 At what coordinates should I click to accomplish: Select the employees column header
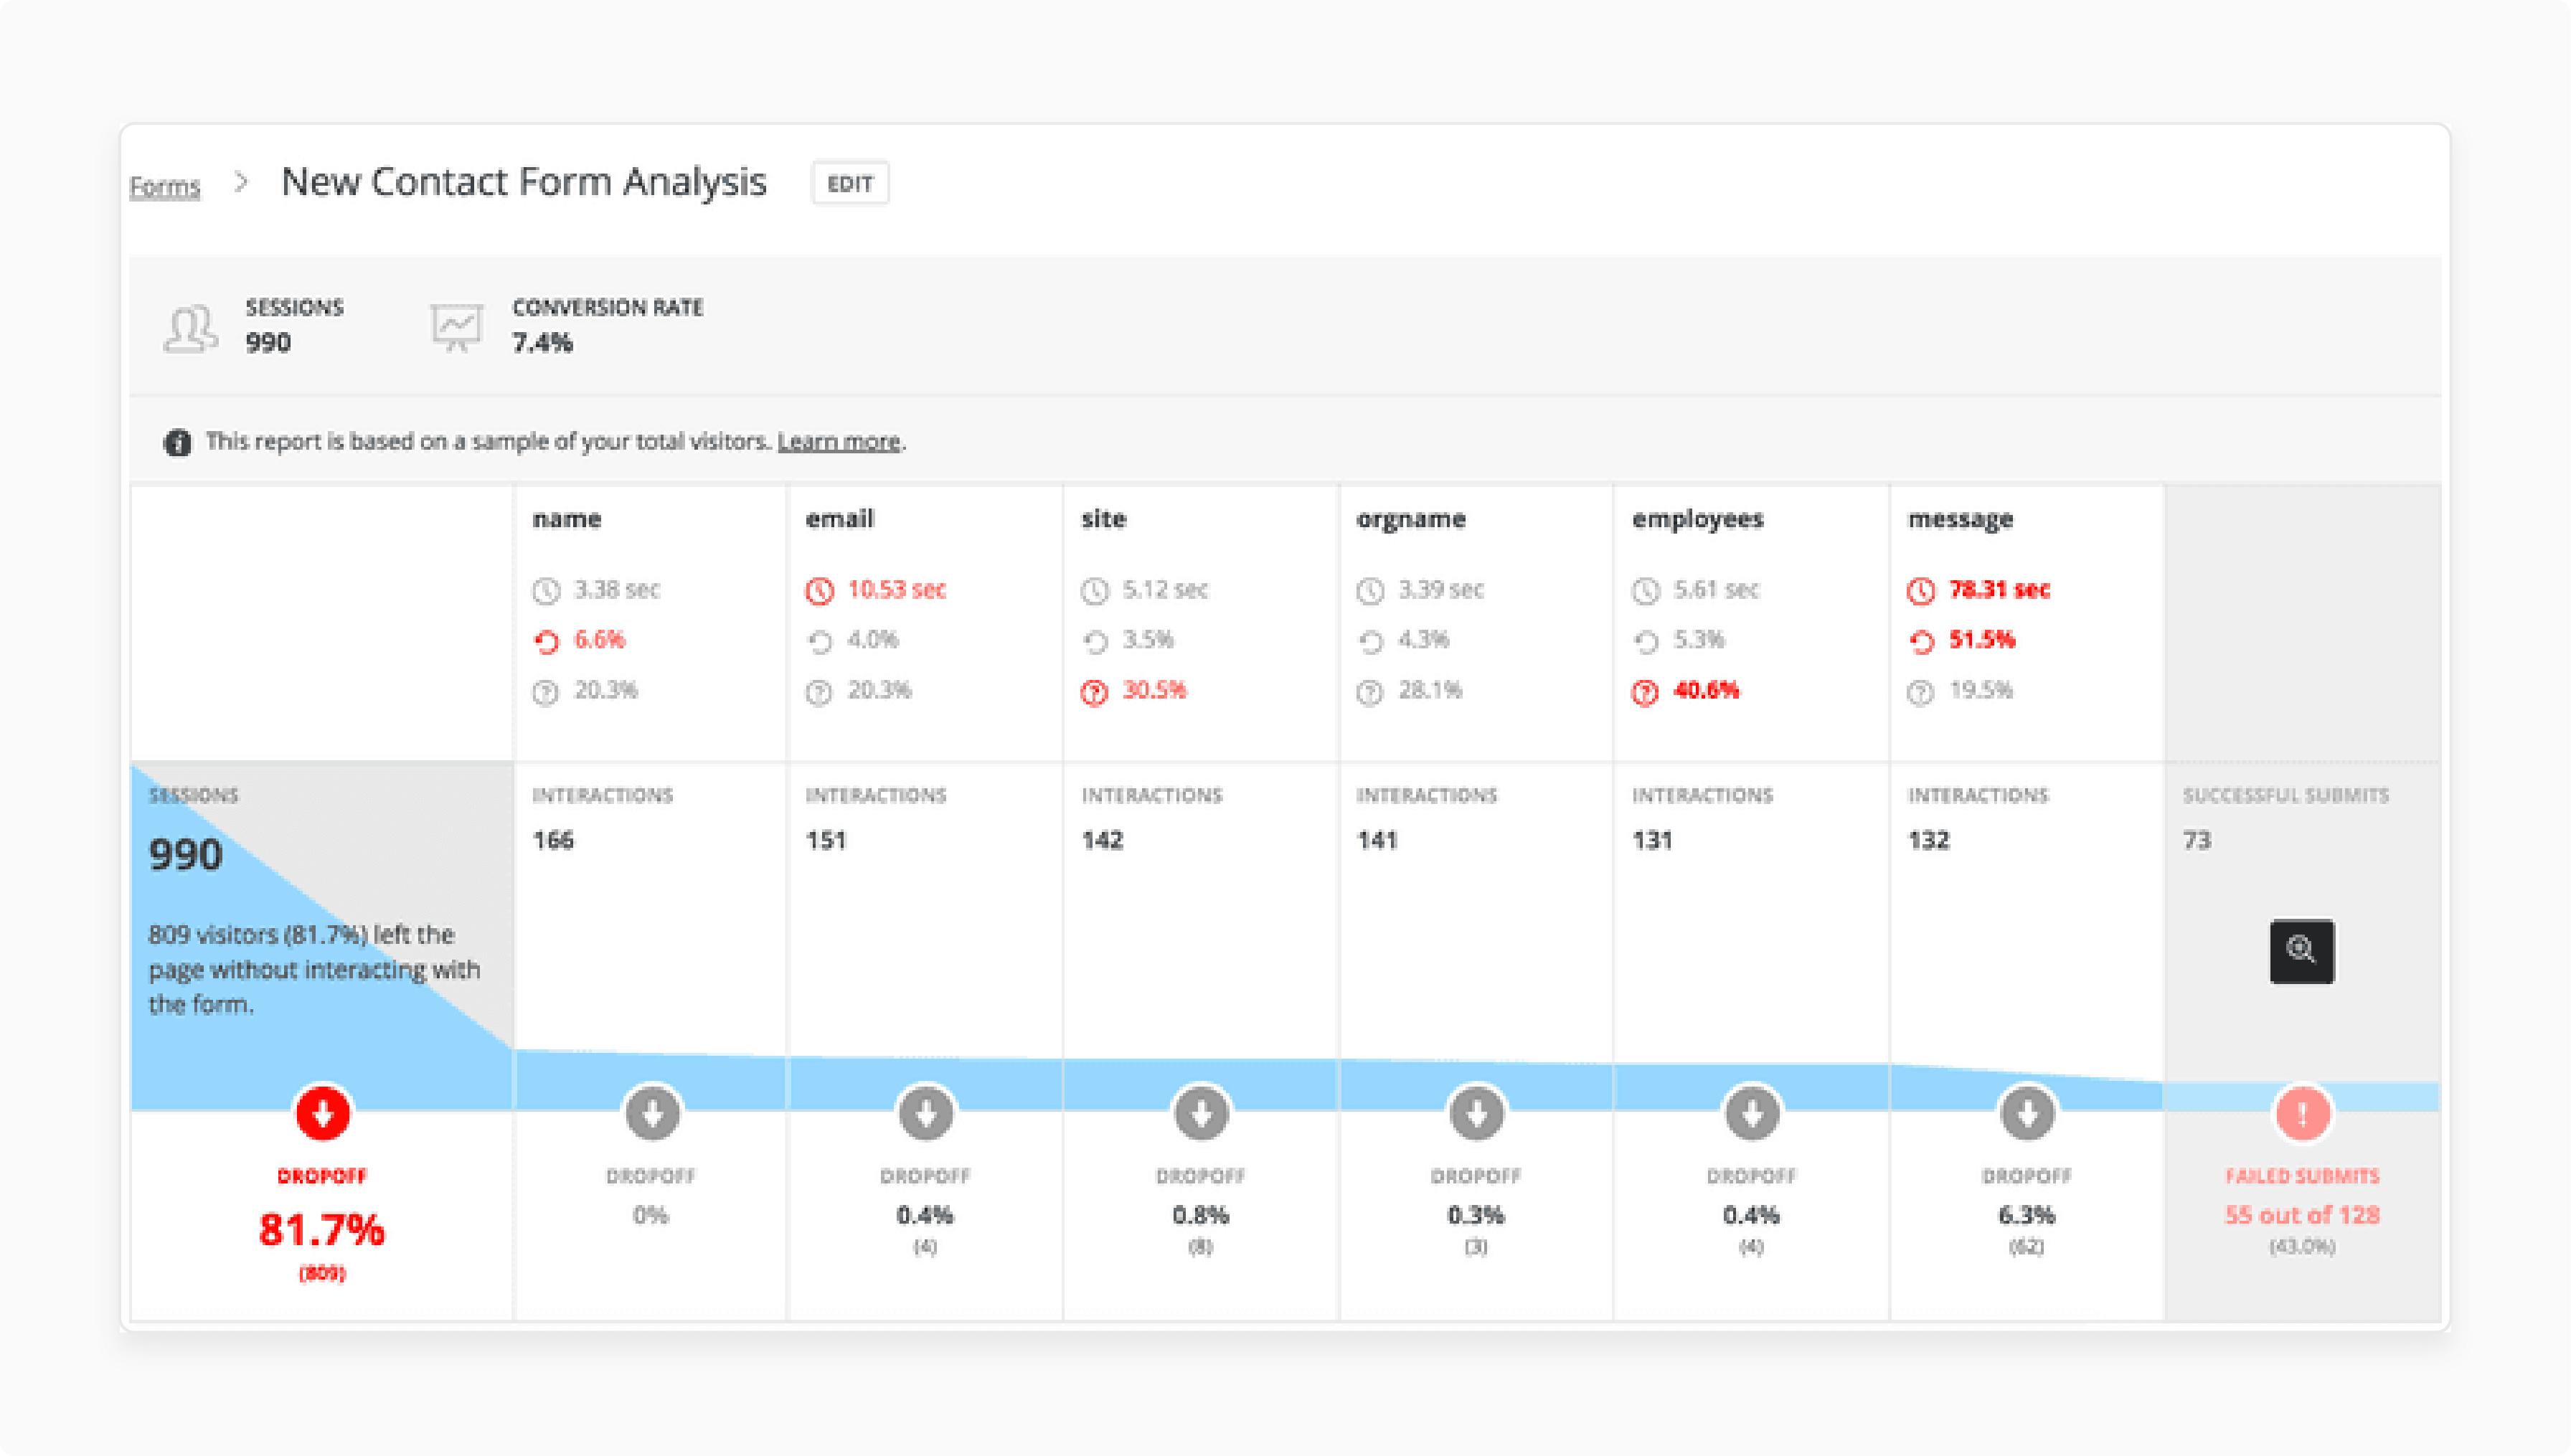coord(1698,520)
